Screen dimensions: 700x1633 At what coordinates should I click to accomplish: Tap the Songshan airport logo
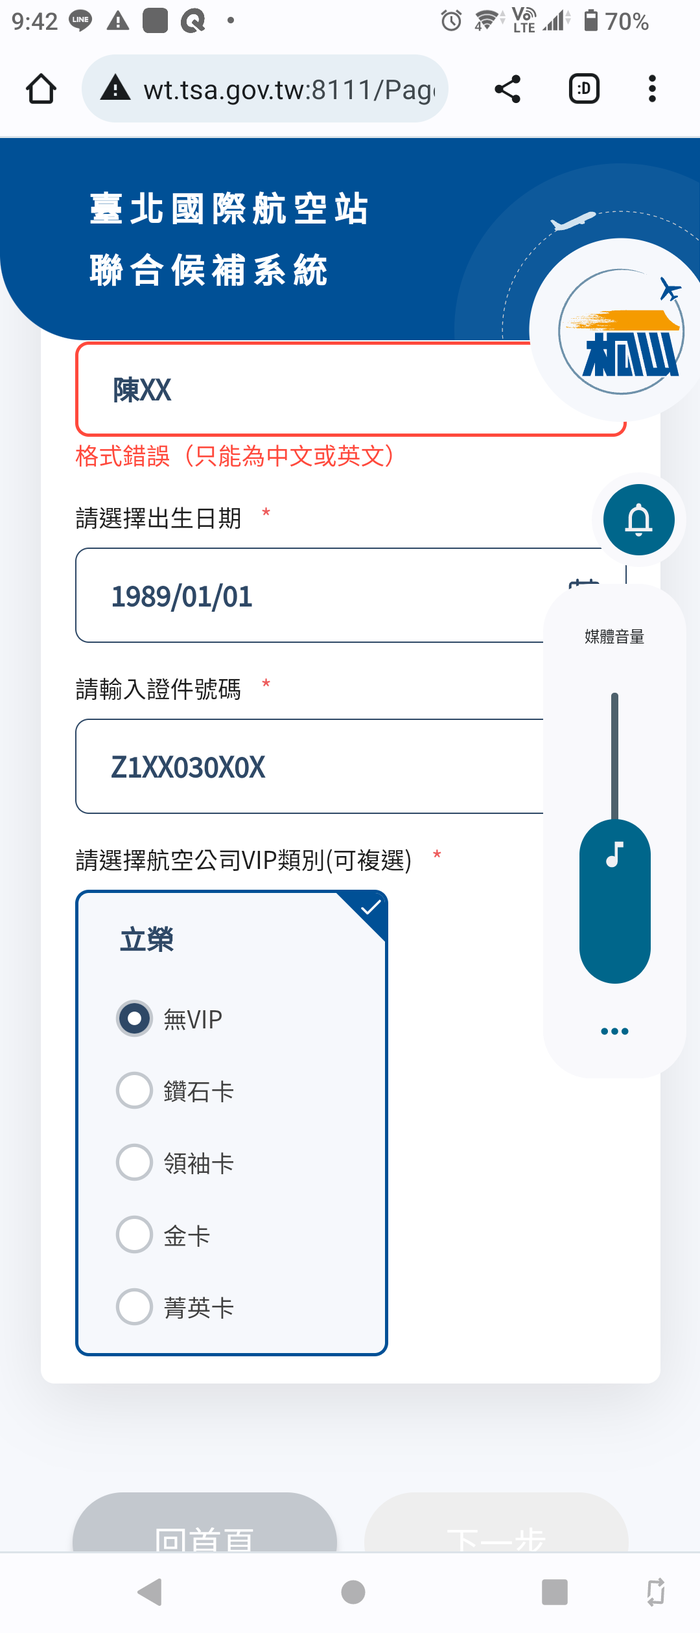click(x=621, y=331)
